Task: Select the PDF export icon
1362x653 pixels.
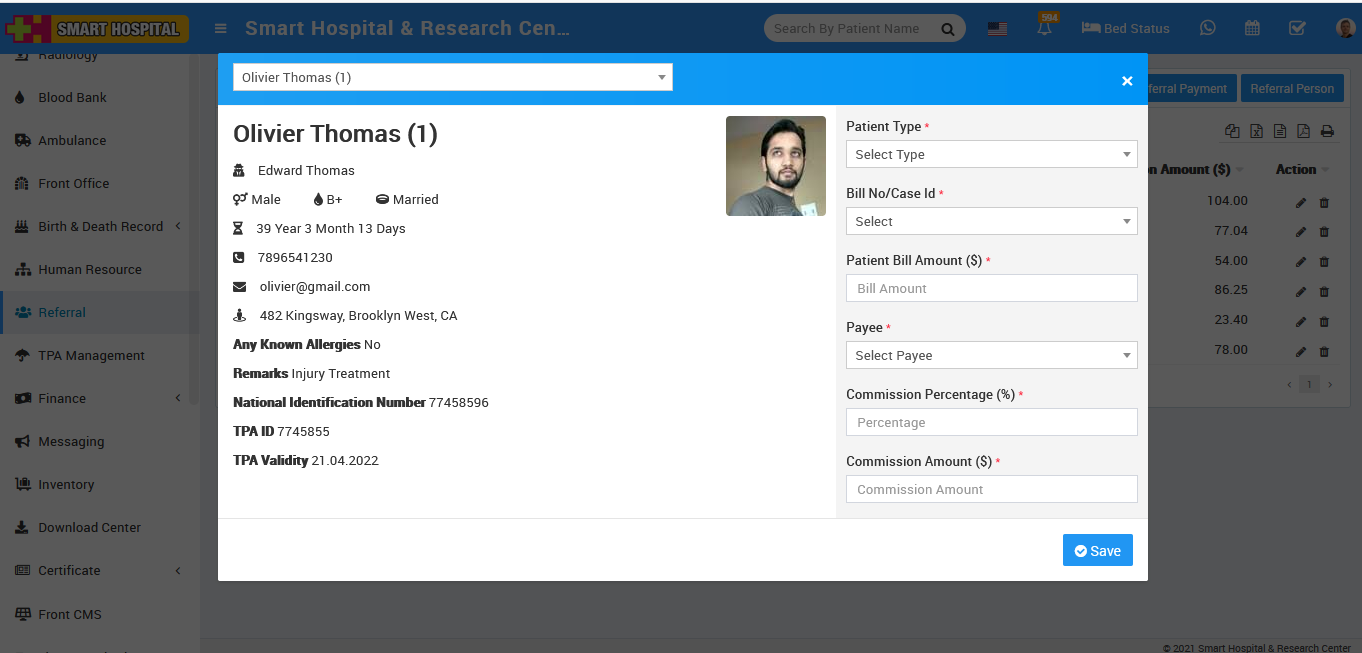Action: [1305, 131]
